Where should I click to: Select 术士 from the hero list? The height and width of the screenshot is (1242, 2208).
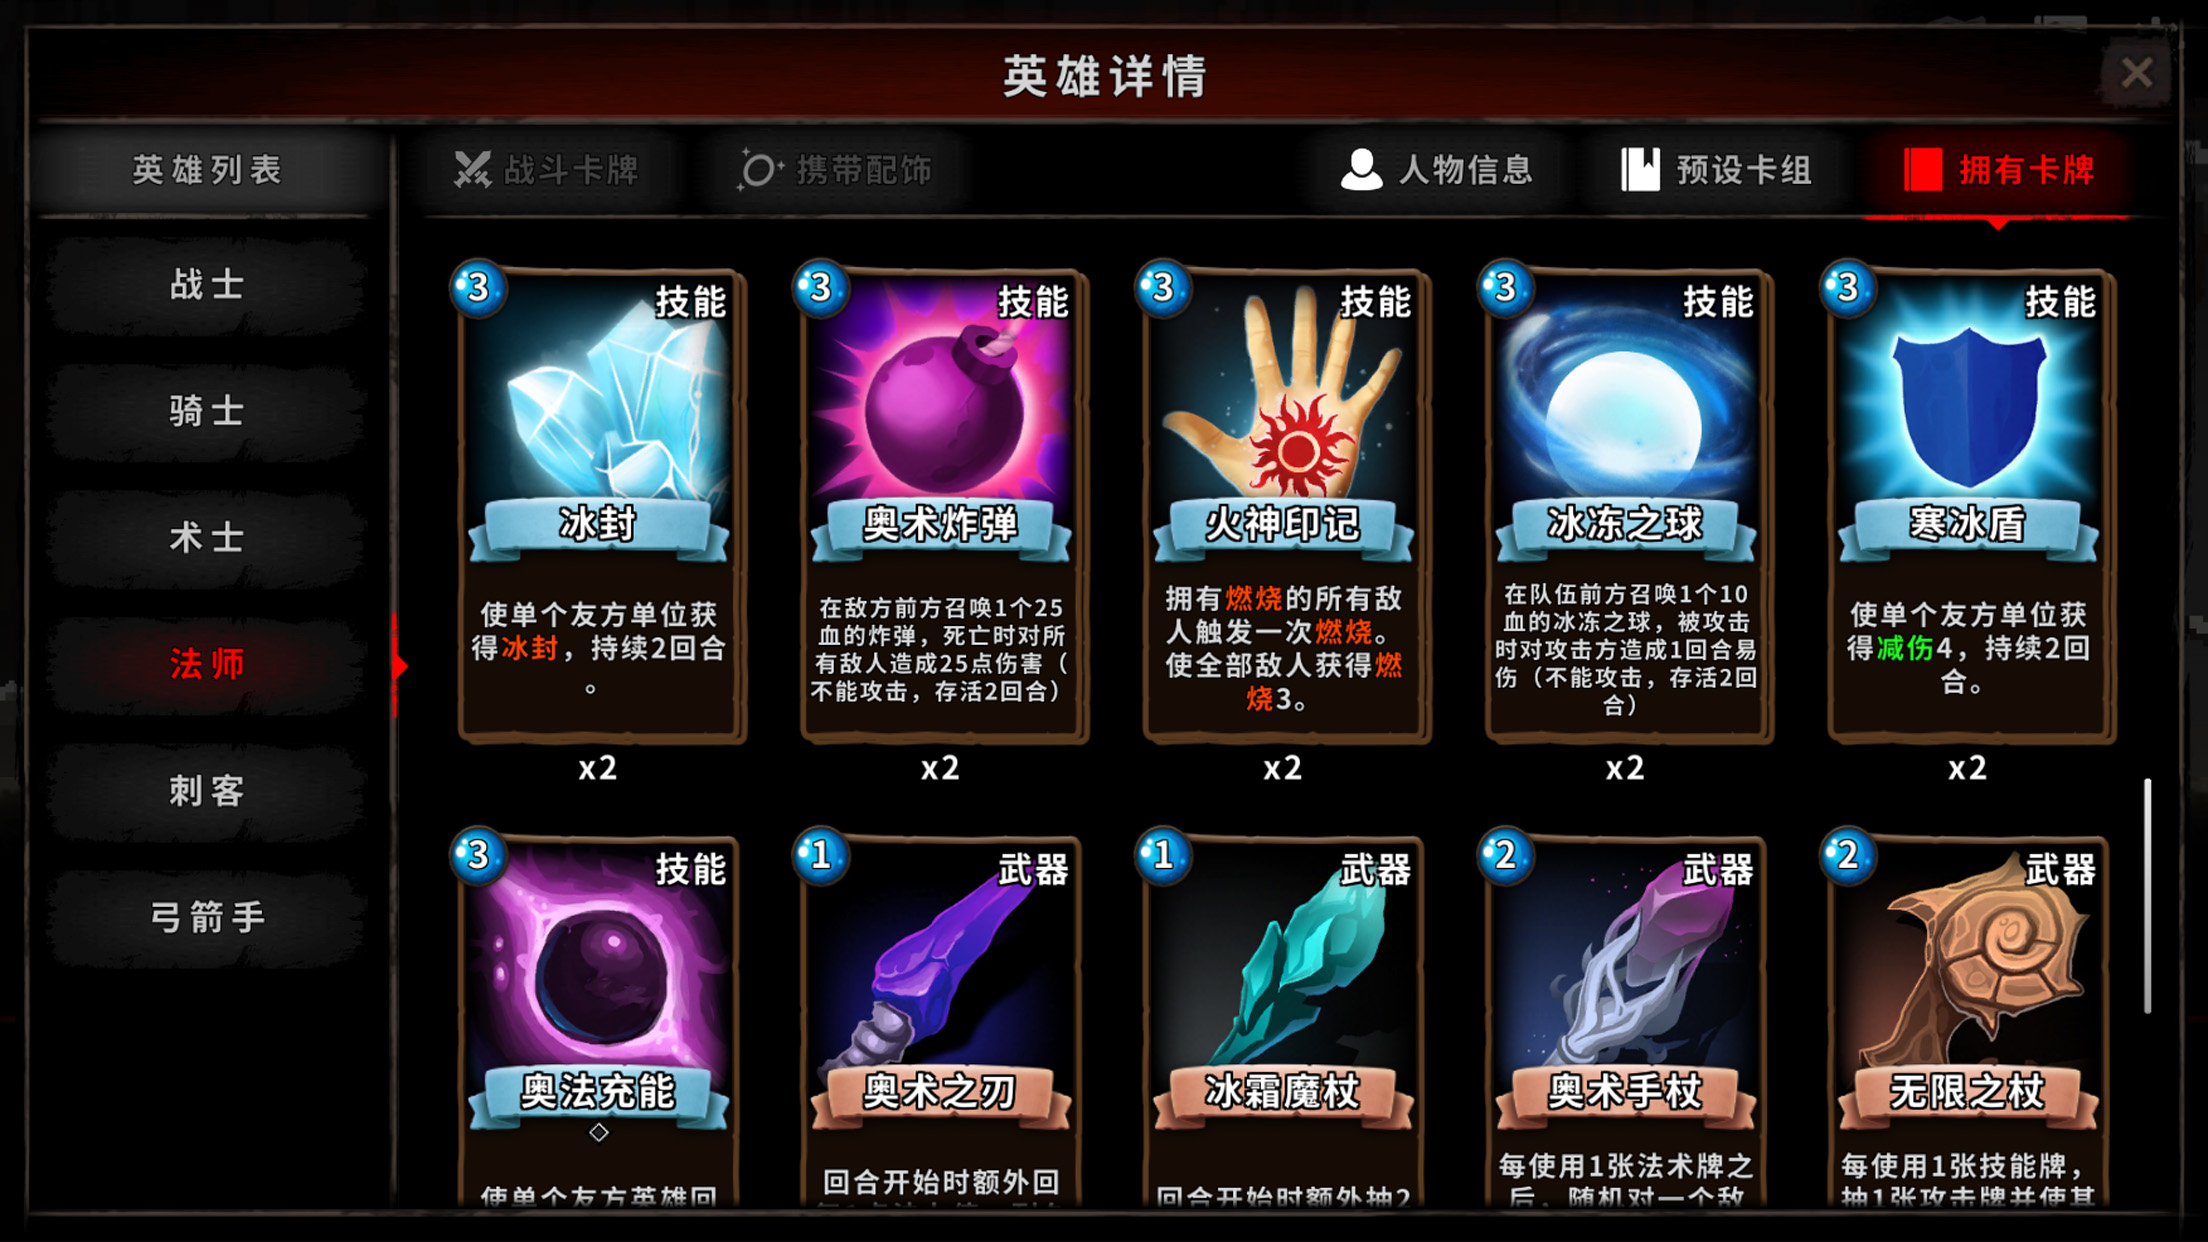207,538
